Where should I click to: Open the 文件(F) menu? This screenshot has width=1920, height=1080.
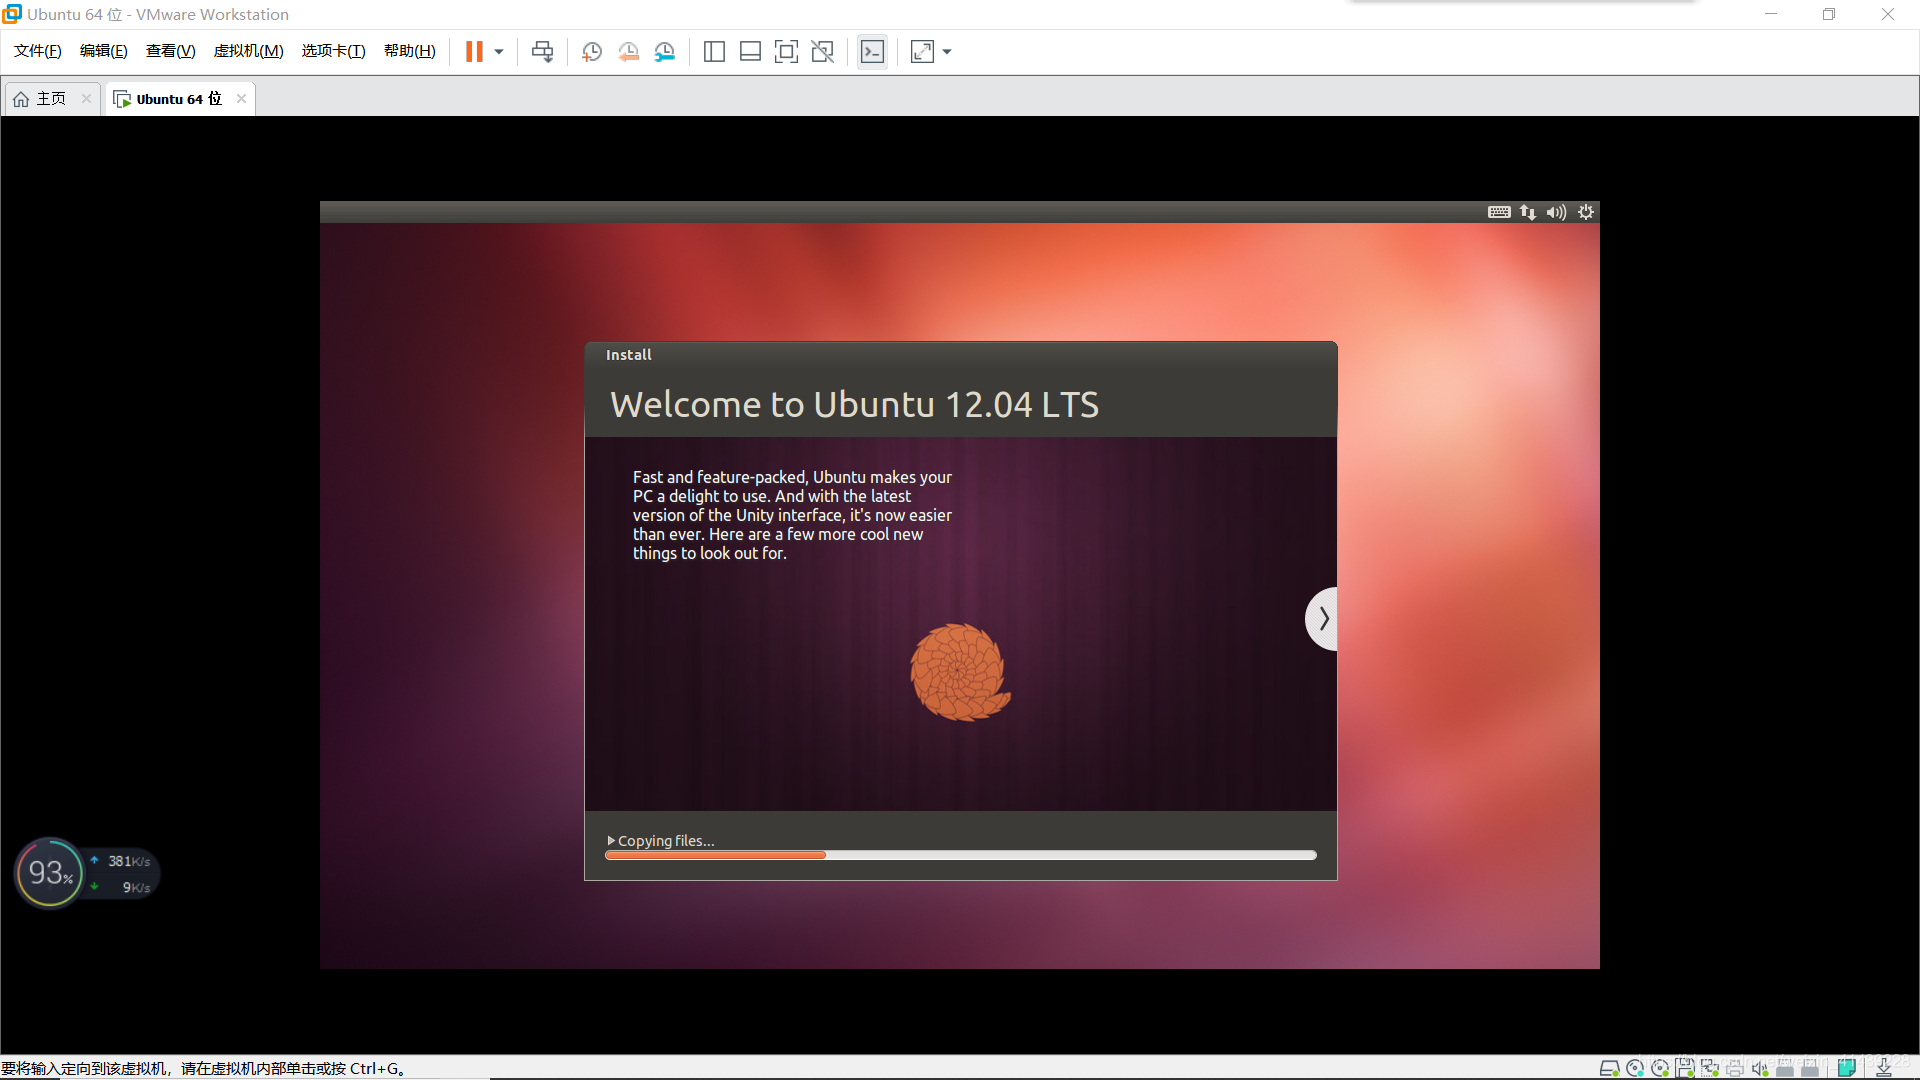(x=38, y=51)
